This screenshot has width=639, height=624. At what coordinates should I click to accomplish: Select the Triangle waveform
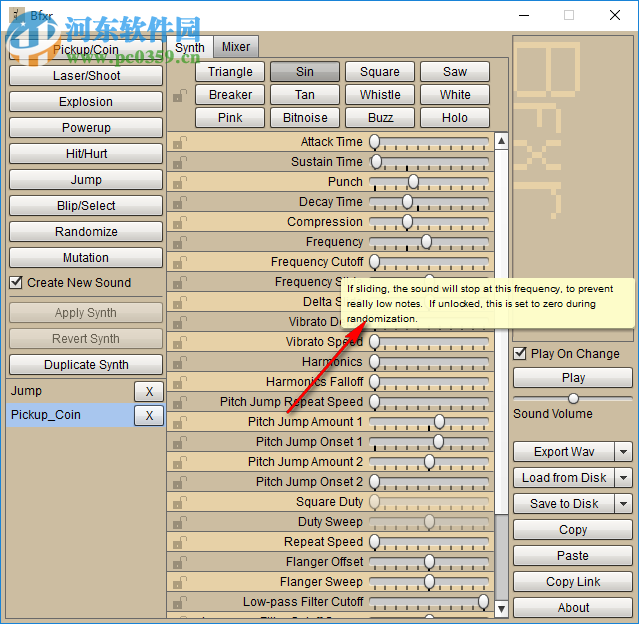[230, 72]
